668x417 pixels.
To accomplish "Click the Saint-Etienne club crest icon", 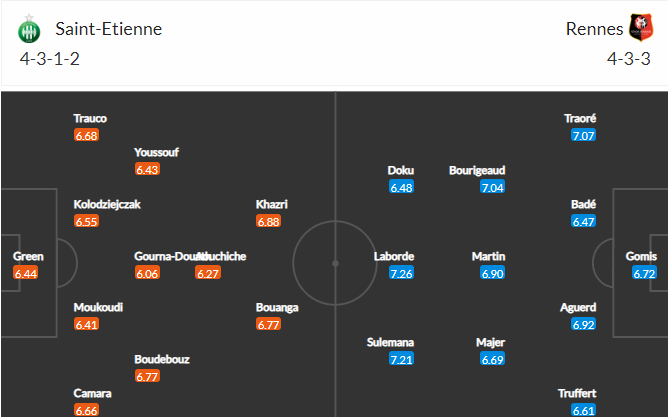I will tap(28, 30).
